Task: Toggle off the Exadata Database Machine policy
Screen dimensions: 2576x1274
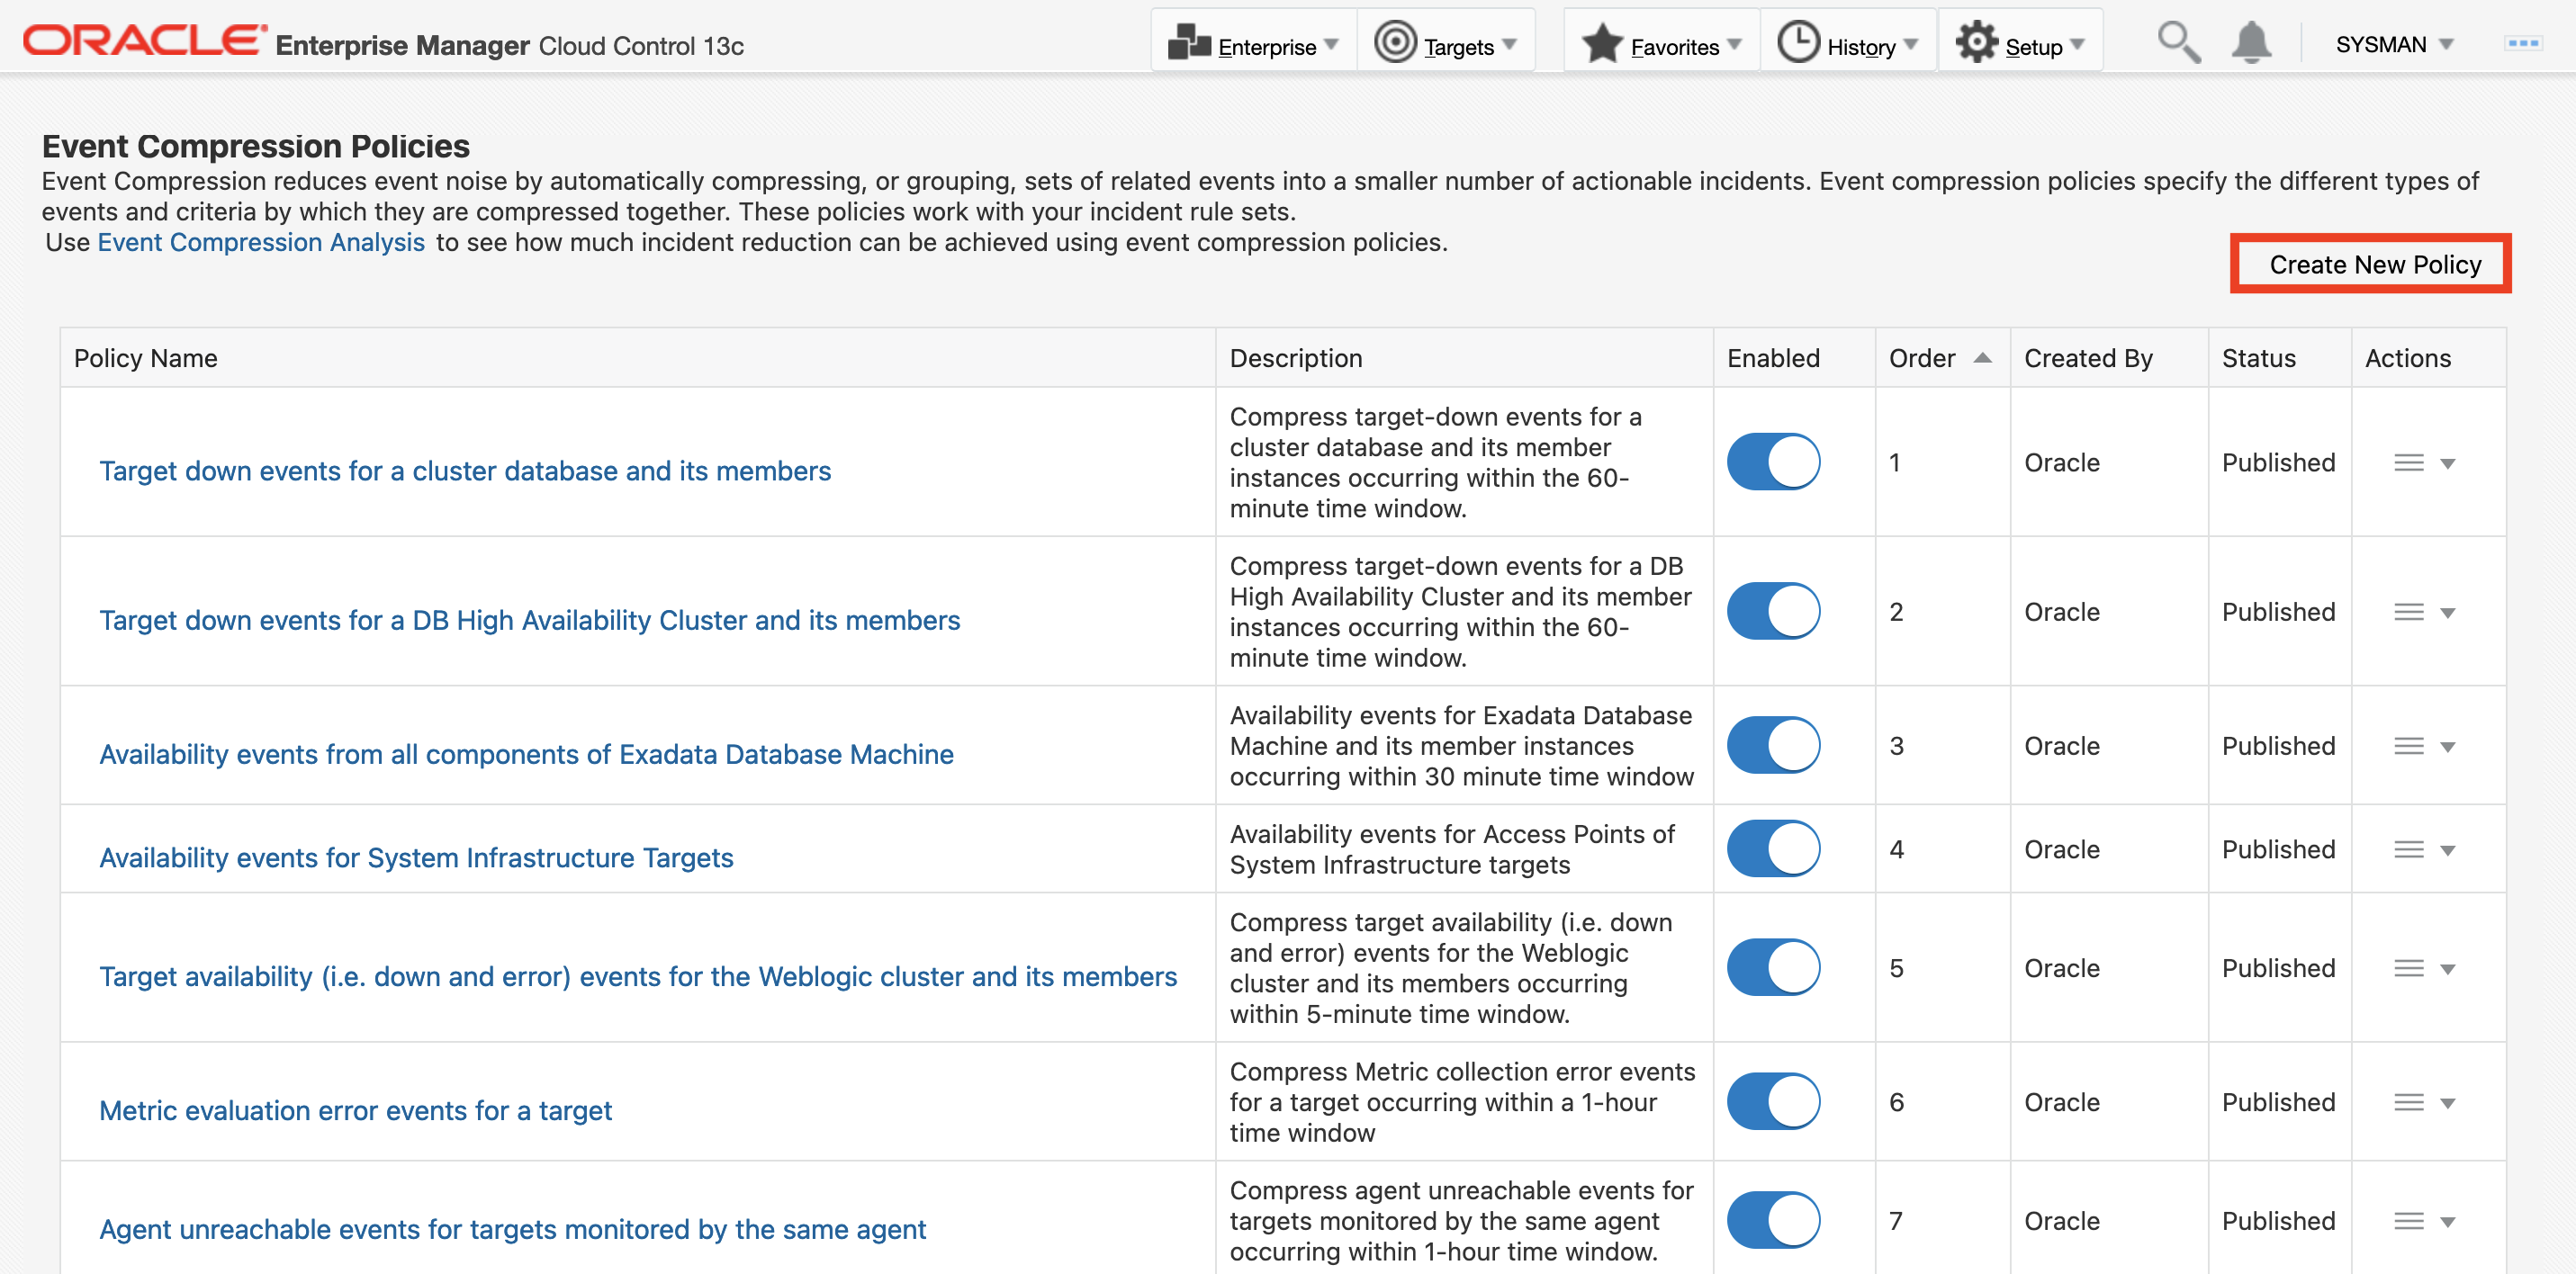Action: 1773,746
